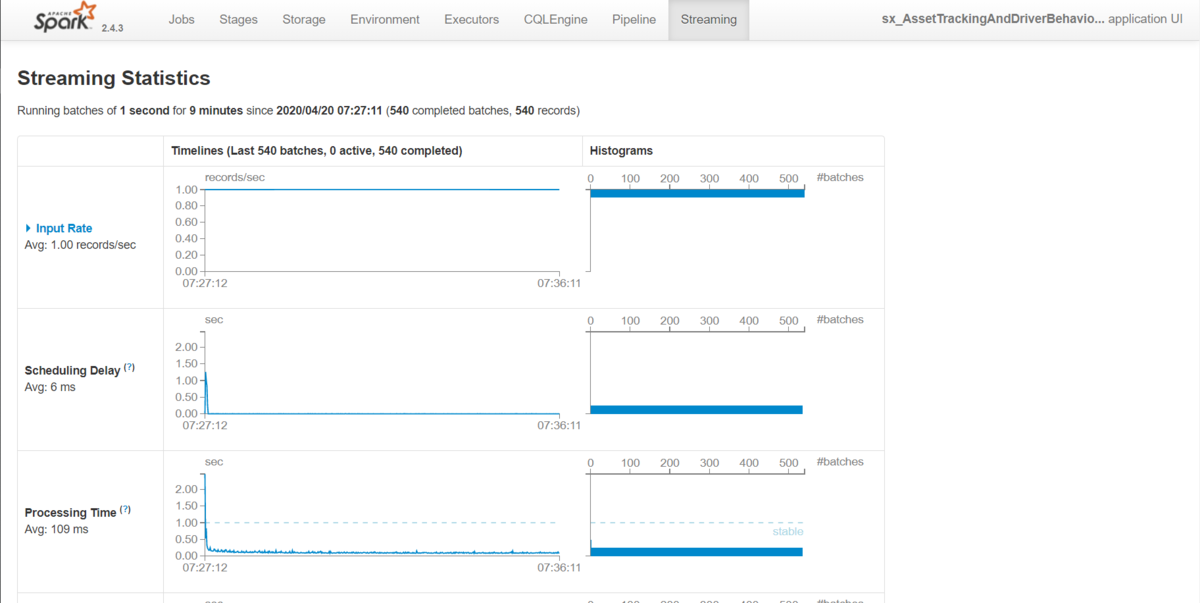
Task: Select the CQLEngine tab
Action: (556, 19)
